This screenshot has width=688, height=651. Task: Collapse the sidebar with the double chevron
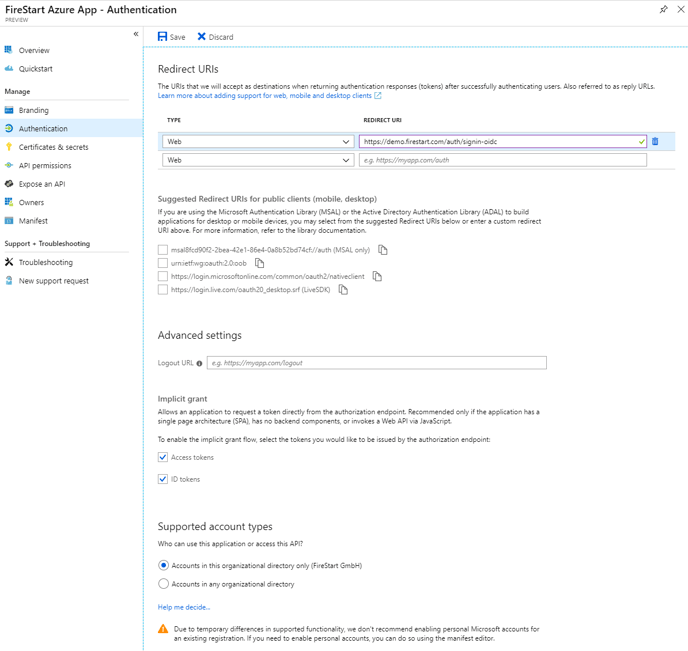[136, 34]
